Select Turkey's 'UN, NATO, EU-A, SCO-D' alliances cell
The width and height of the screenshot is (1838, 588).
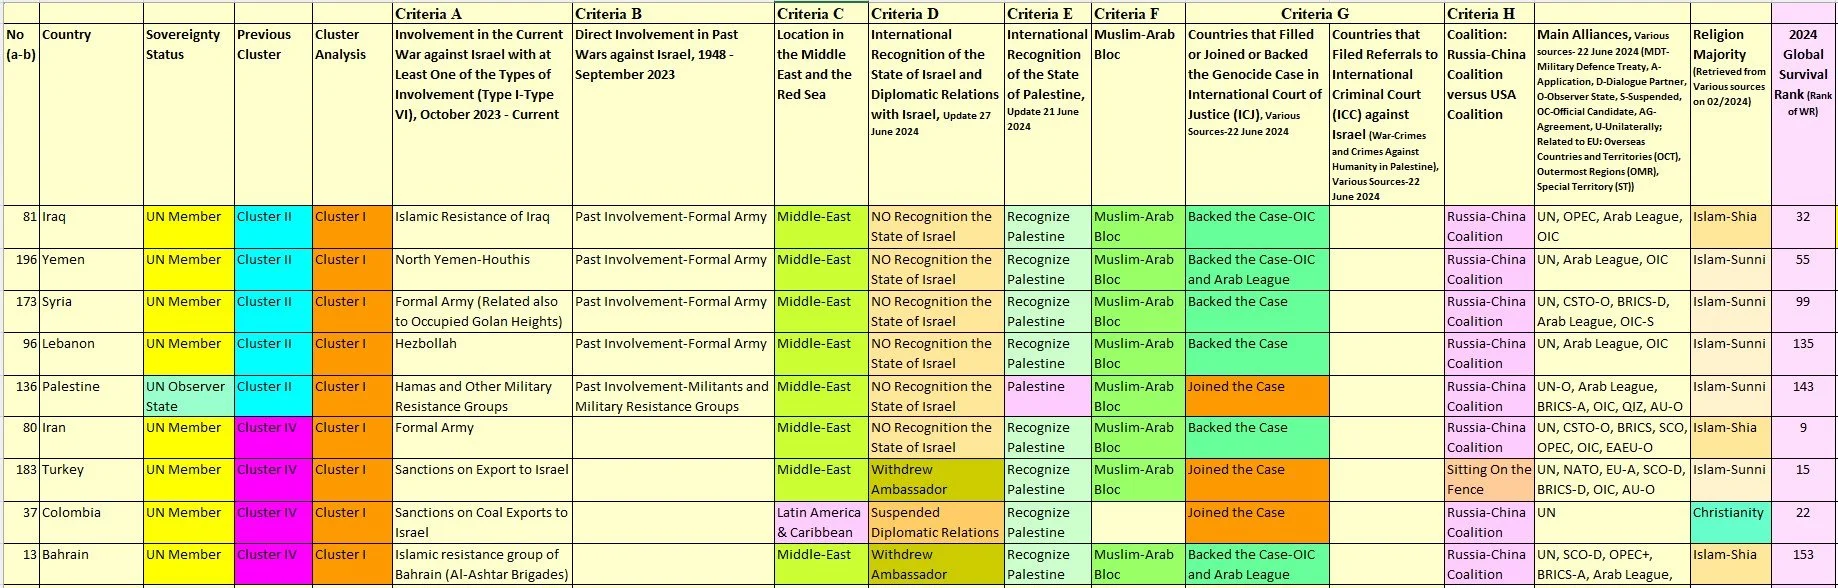1612,480
